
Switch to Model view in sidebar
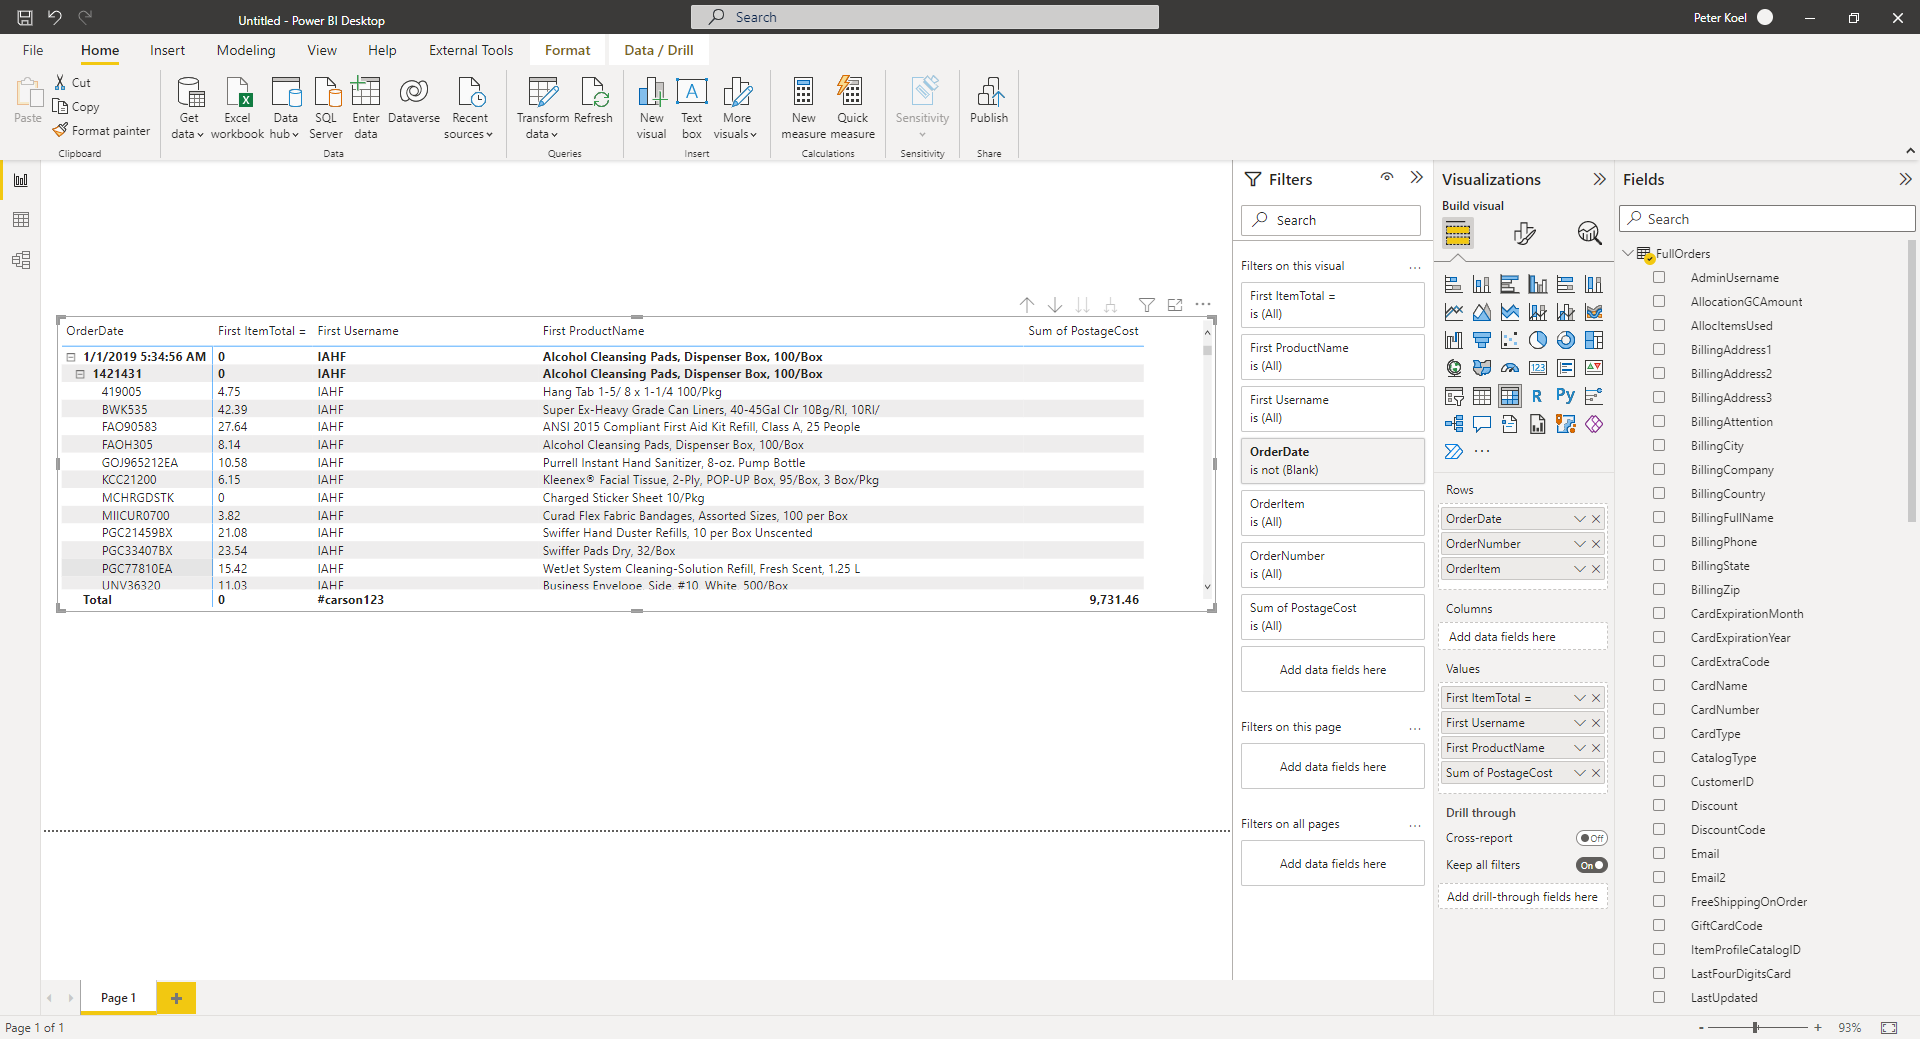coord(21,260)
